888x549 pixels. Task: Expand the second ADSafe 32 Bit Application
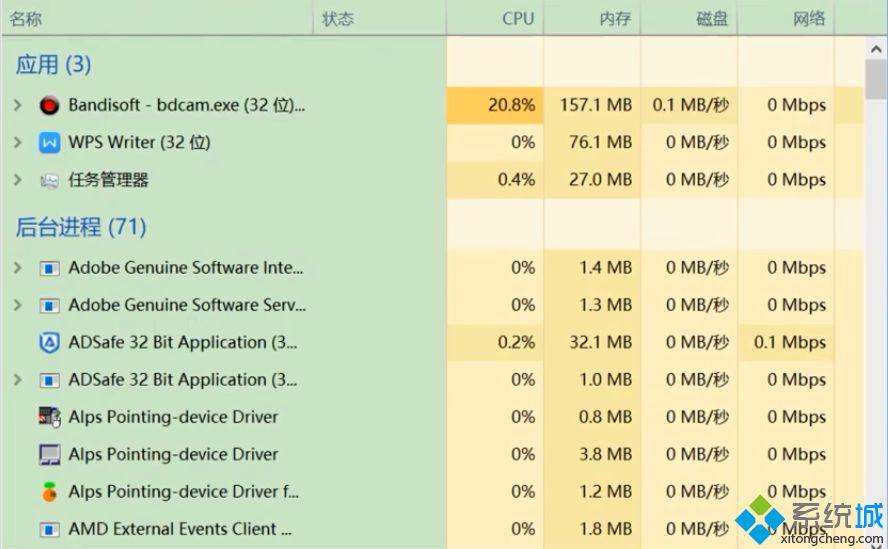(18, 380)
